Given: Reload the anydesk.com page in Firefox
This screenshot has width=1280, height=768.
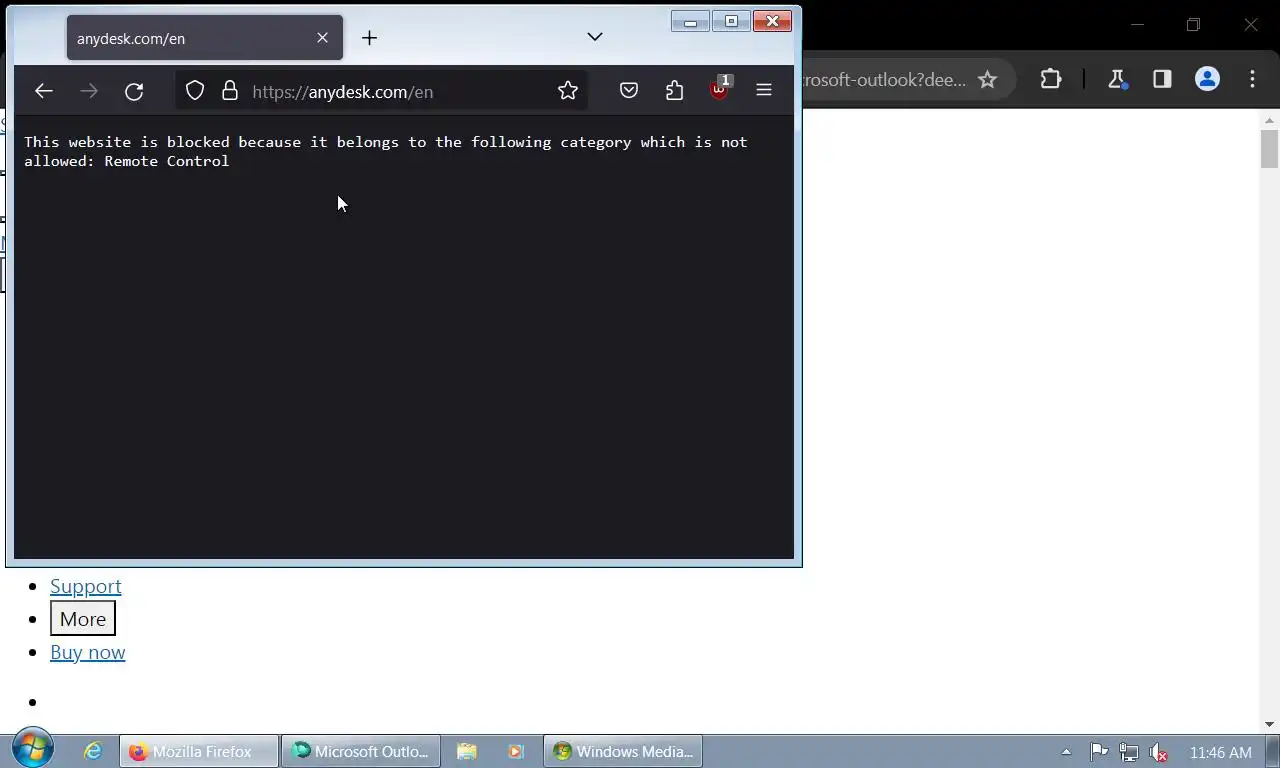Looking at the screenshot, I should [x=134, y=91].
